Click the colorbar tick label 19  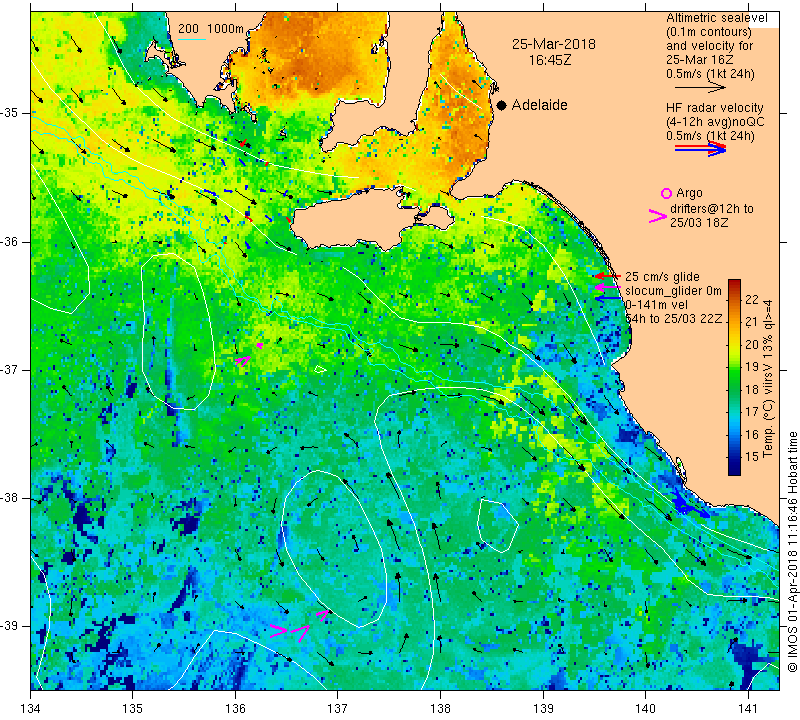[752, 367]
